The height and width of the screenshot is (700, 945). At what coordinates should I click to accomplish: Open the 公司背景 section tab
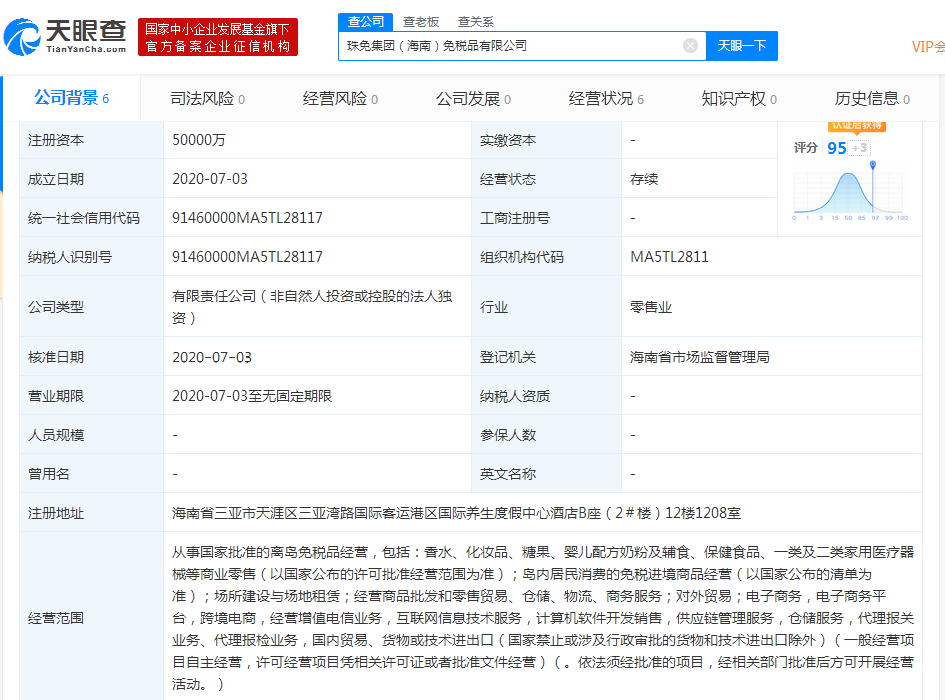(72, 98)
